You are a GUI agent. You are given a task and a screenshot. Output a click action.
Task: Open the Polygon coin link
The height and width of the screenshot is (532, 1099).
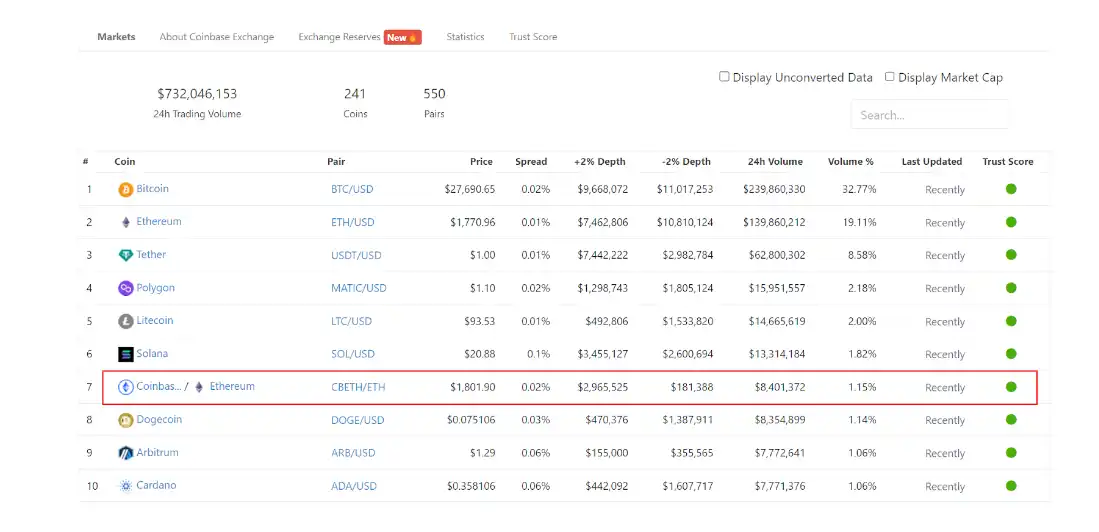coord(155,287)
